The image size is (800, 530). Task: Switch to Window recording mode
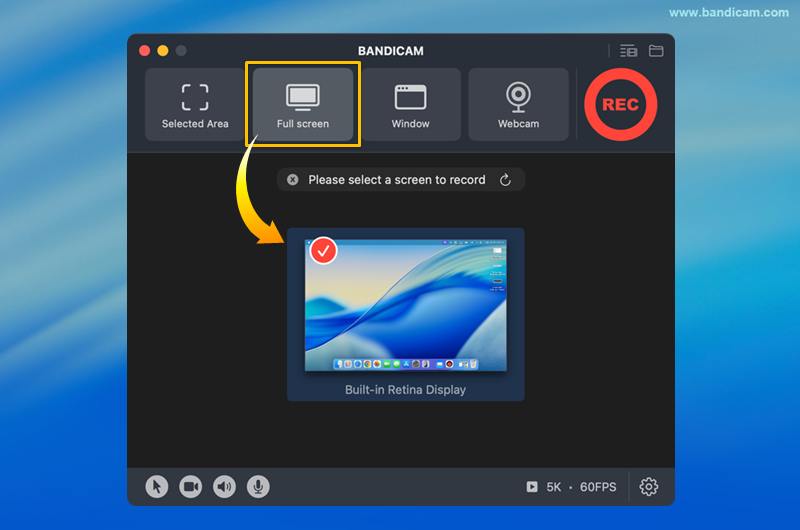(x=410, y=105)
